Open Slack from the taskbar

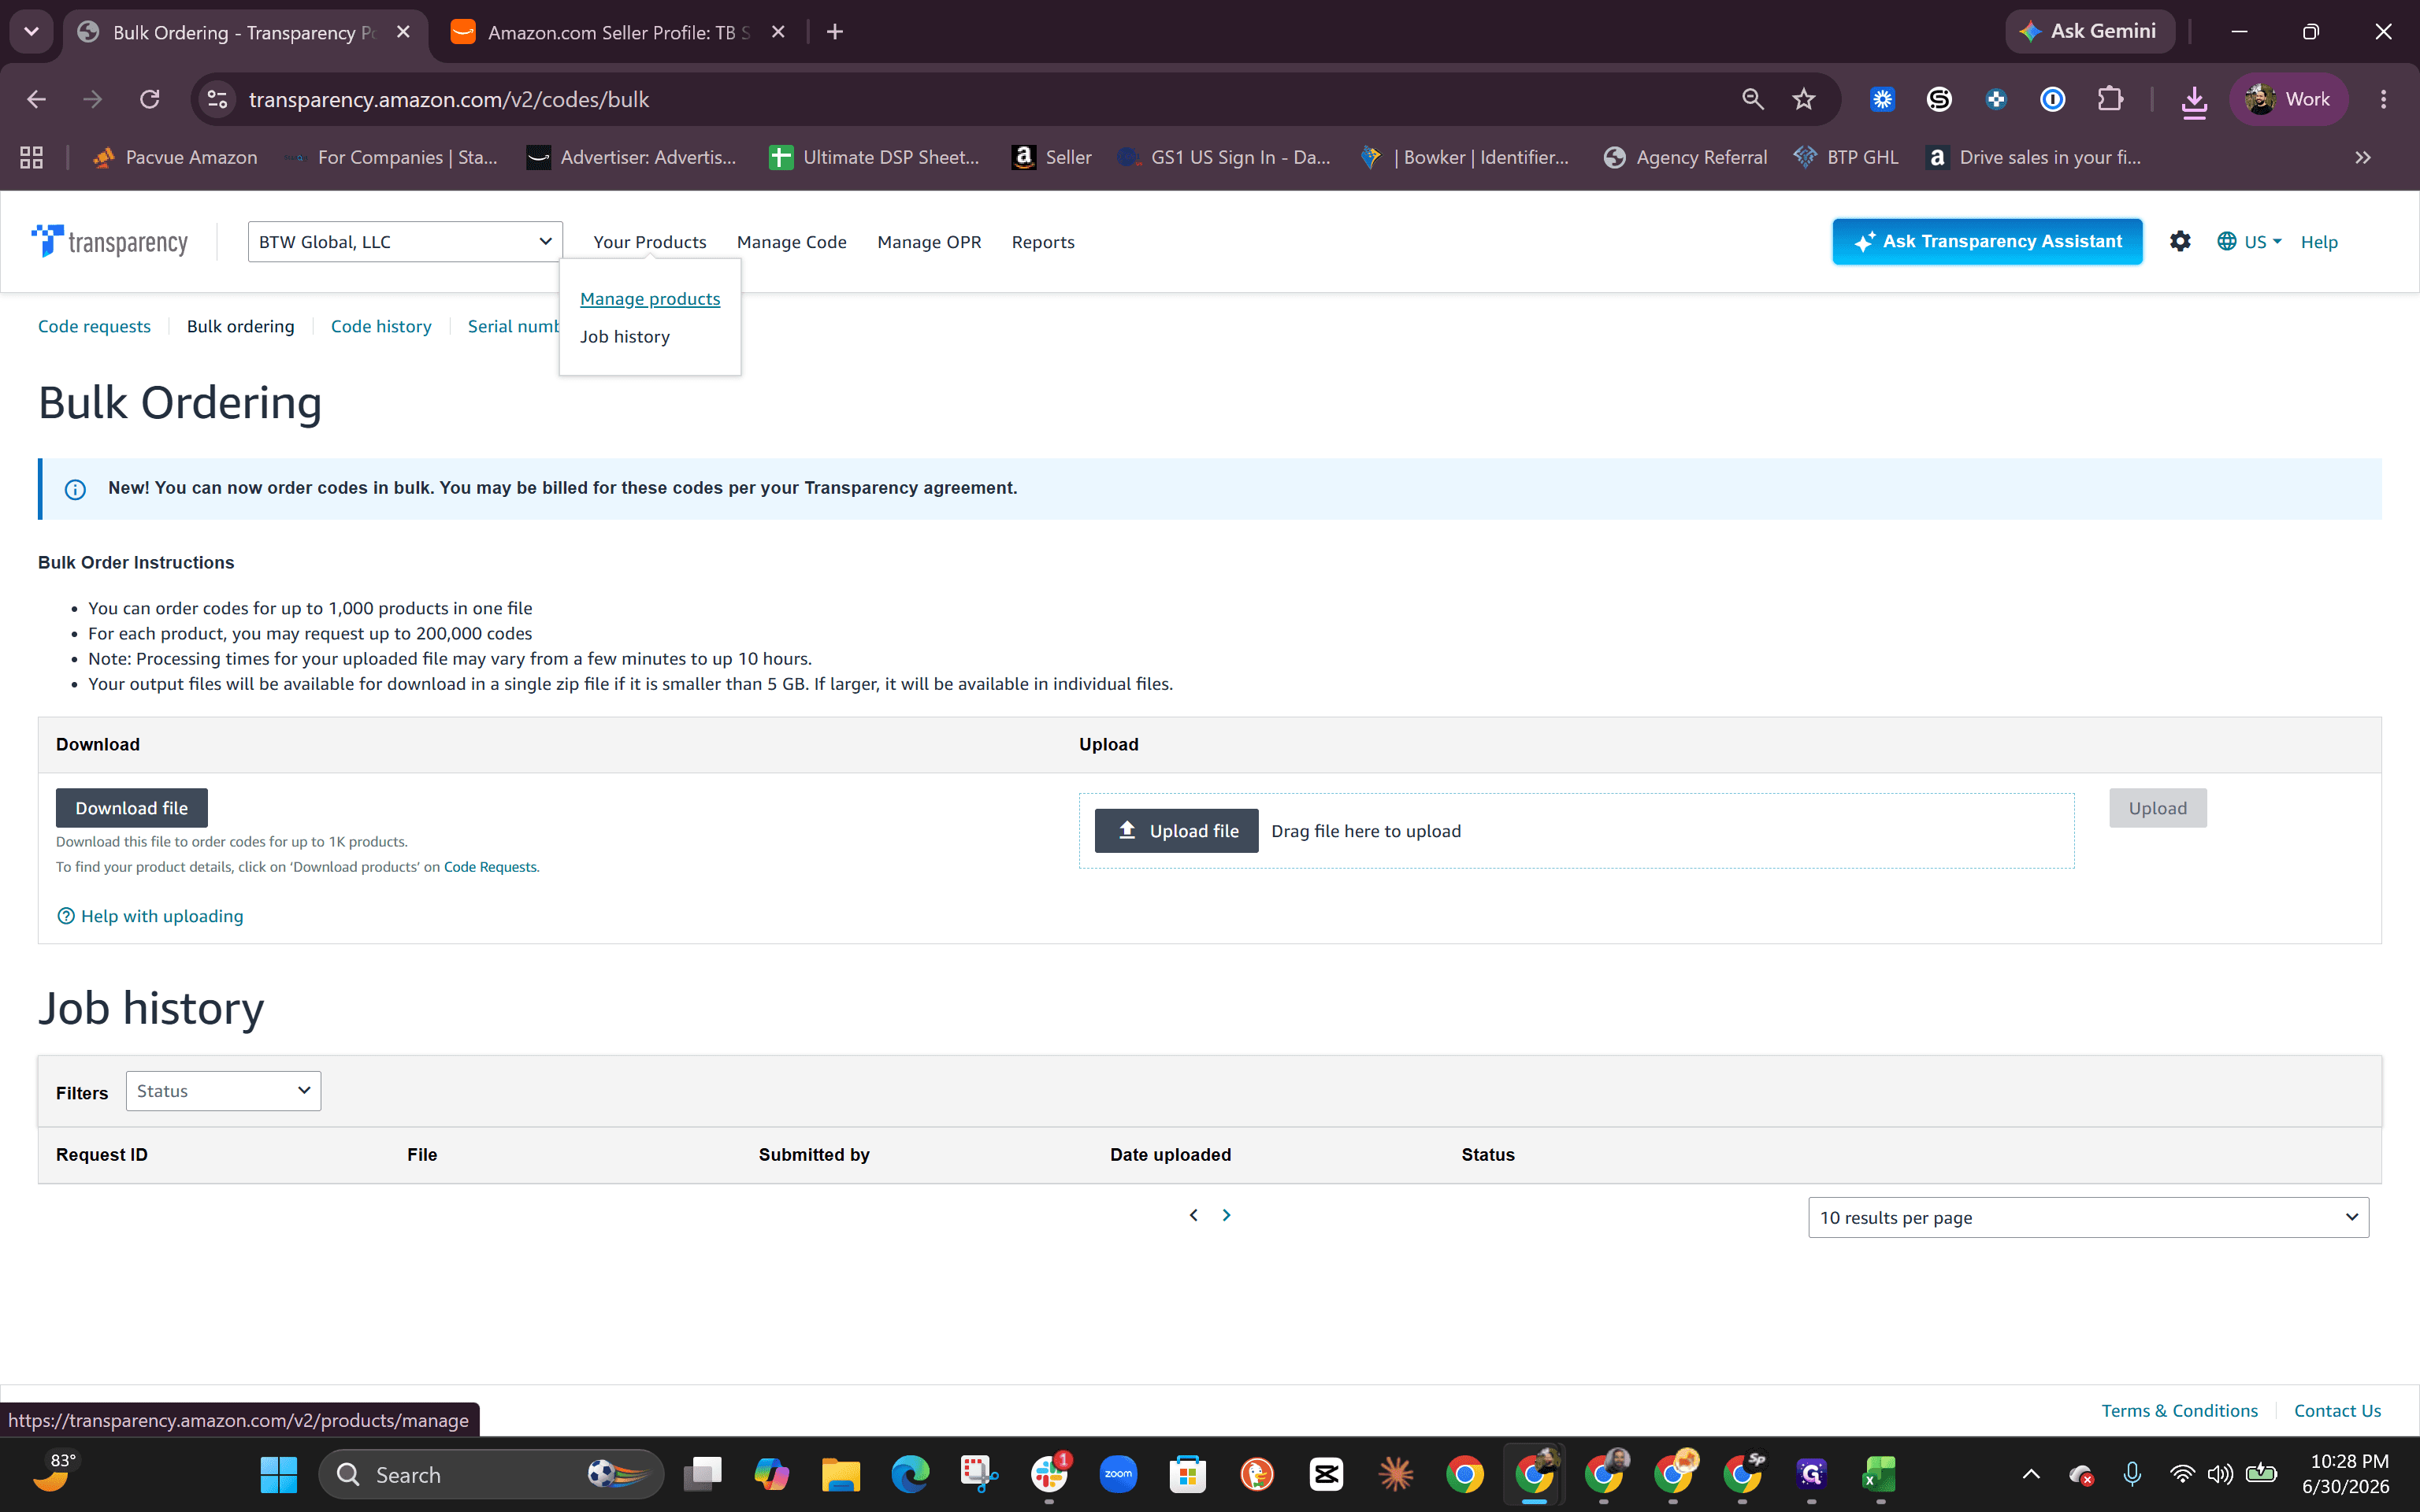coord(1049,1474)
